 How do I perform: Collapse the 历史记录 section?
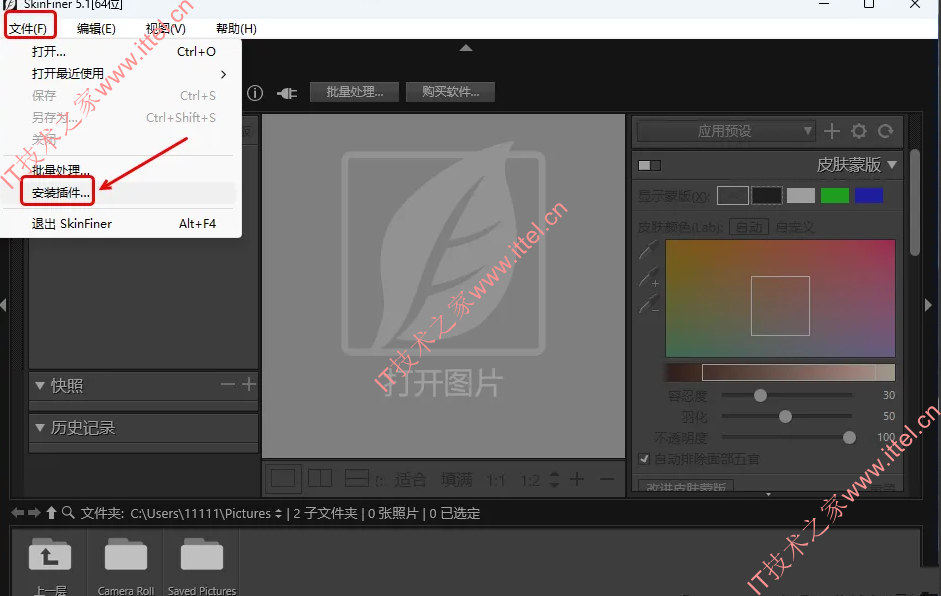coord(40,427)
